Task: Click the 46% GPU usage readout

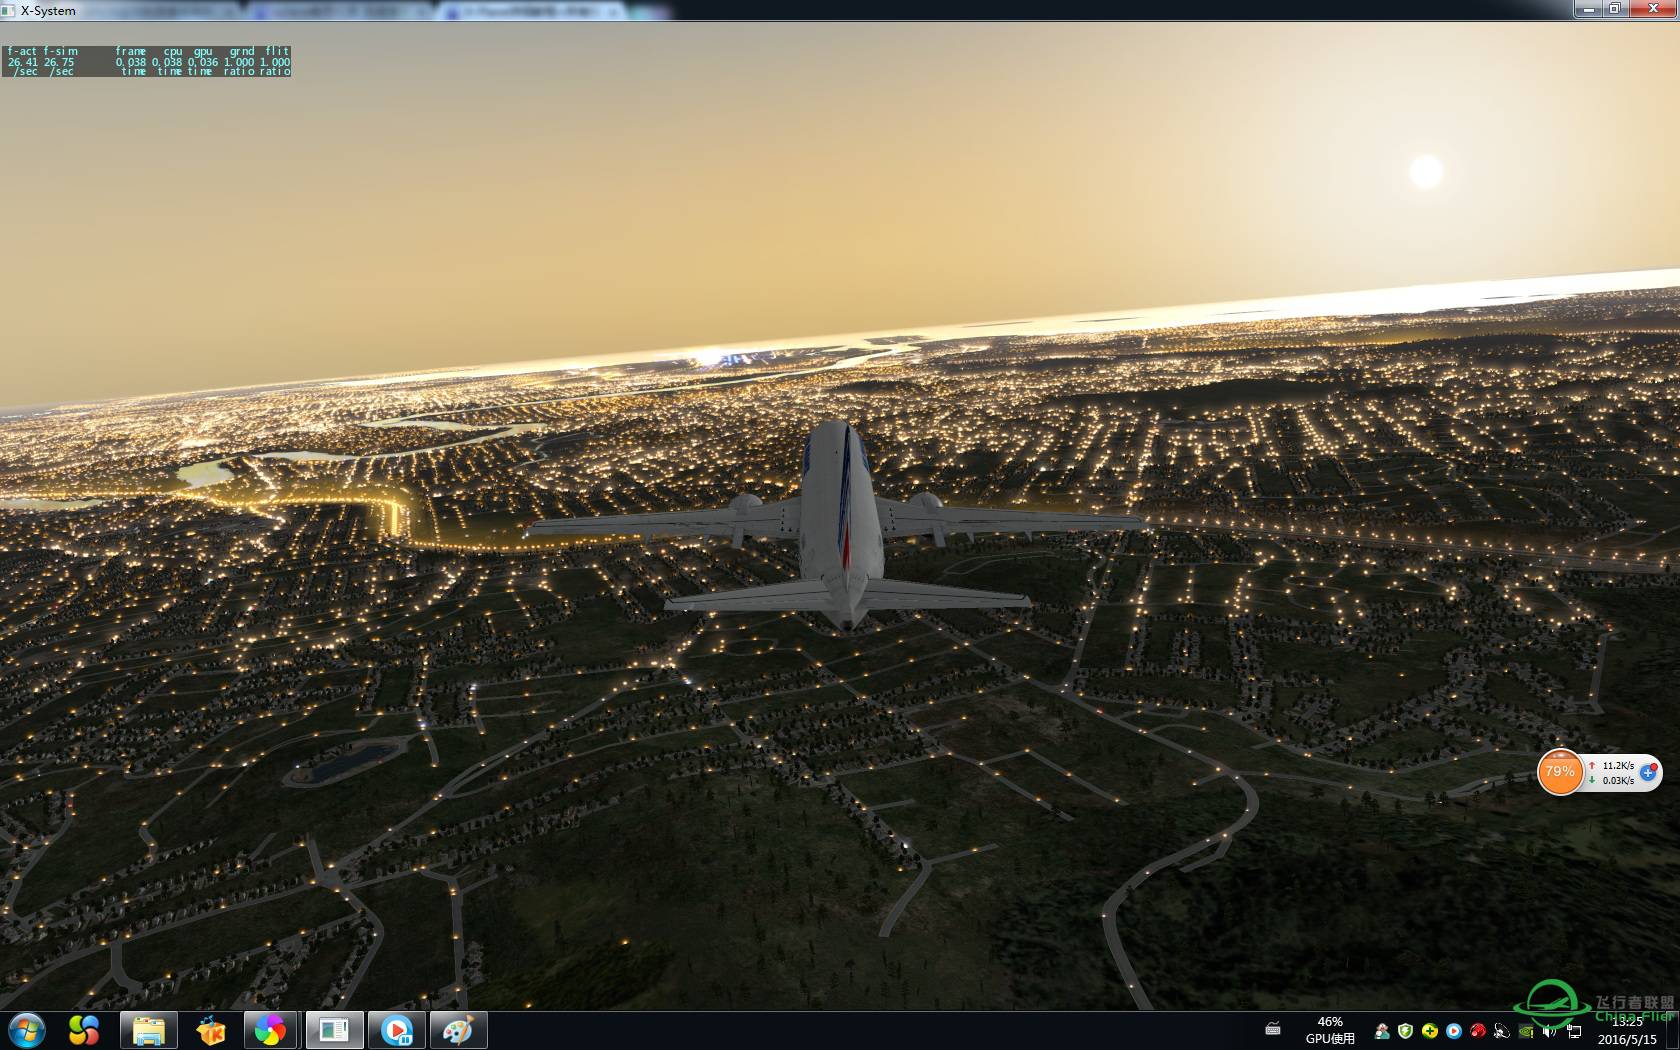Action: click(1330, 1030)
